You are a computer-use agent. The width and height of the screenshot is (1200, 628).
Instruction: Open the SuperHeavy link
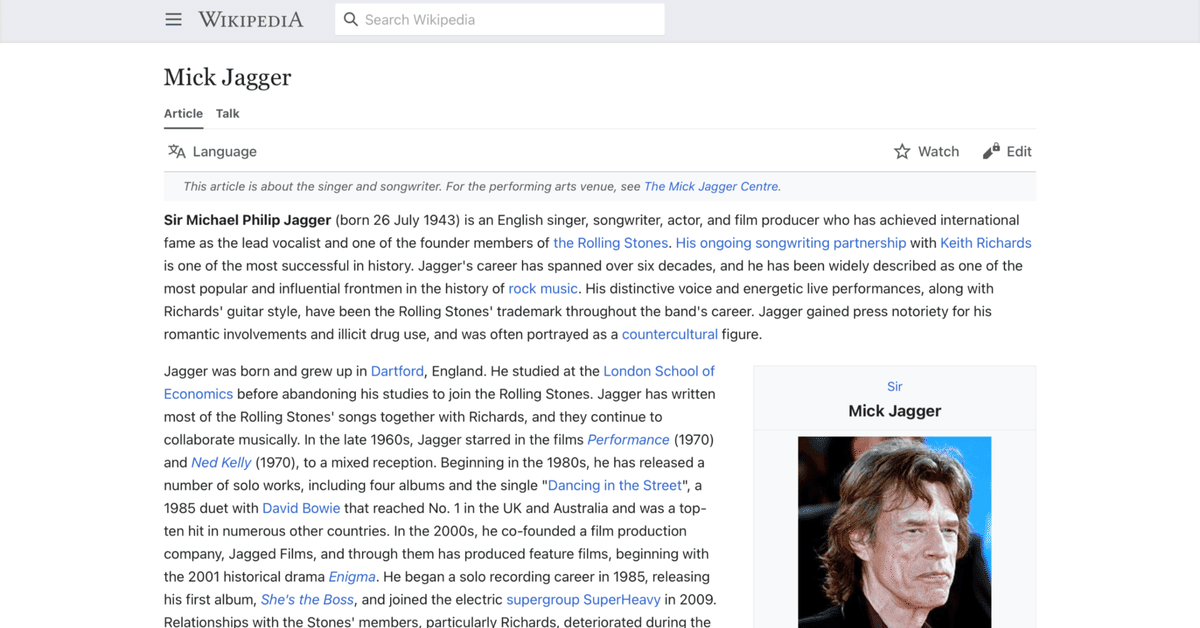[622, 601]
